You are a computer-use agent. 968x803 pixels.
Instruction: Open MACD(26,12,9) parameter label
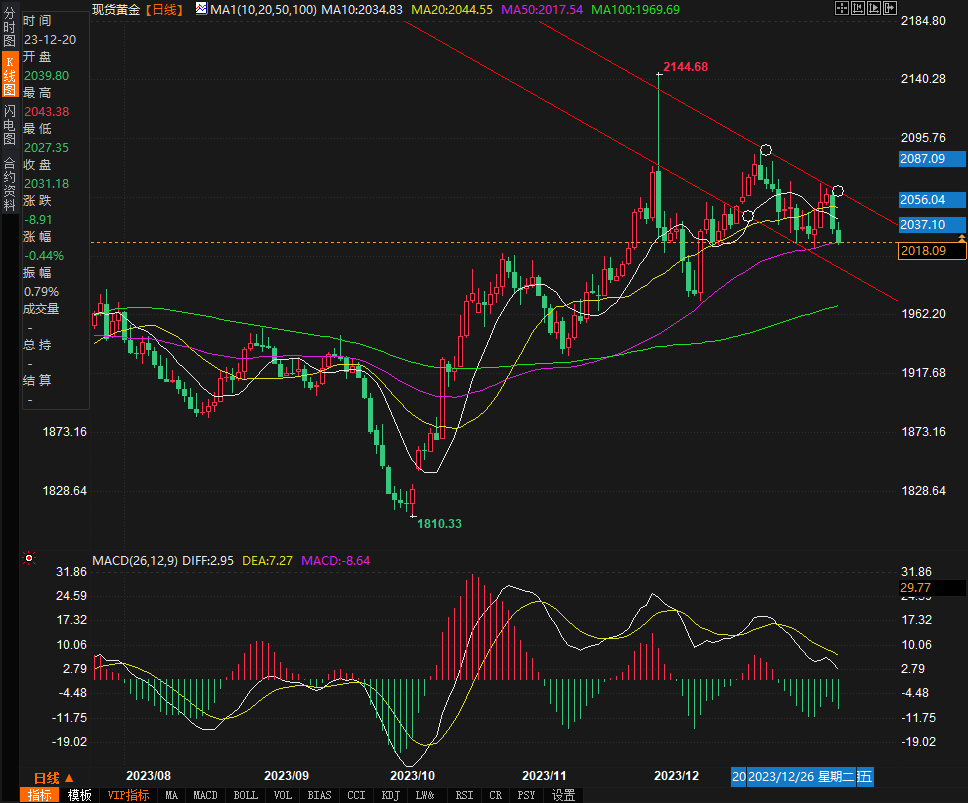135,561
